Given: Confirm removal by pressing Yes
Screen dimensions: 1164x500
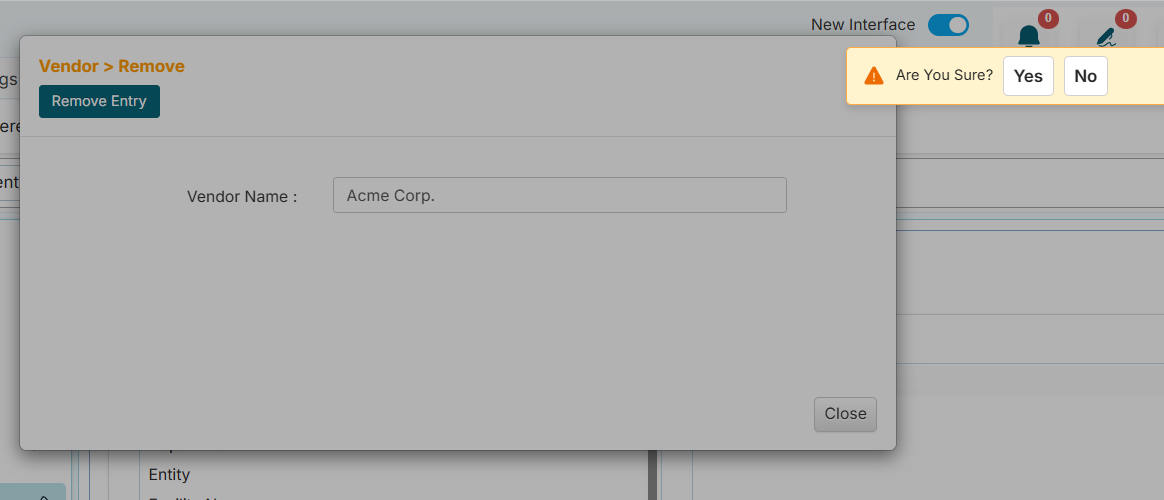Looking at the screenshot, I should point(1028,76).
